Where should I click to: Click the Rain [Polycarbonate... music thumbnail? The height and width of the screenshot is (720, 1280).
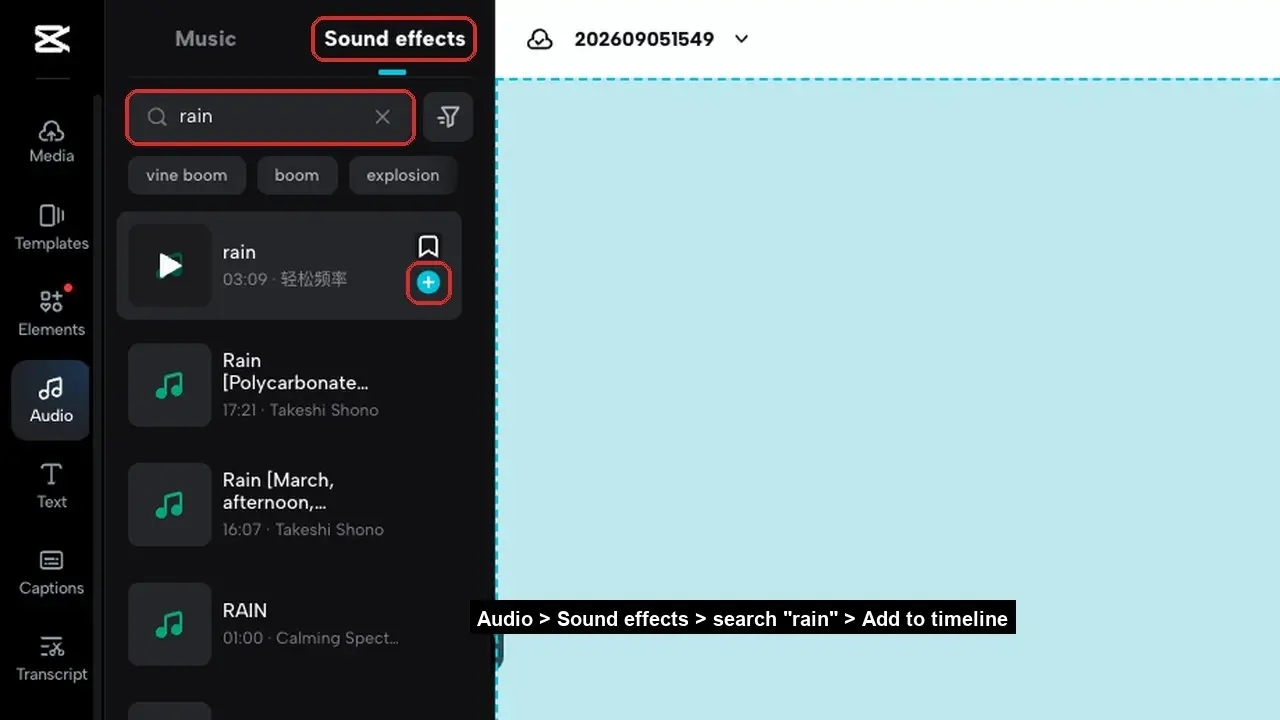[x=170, y=385]
